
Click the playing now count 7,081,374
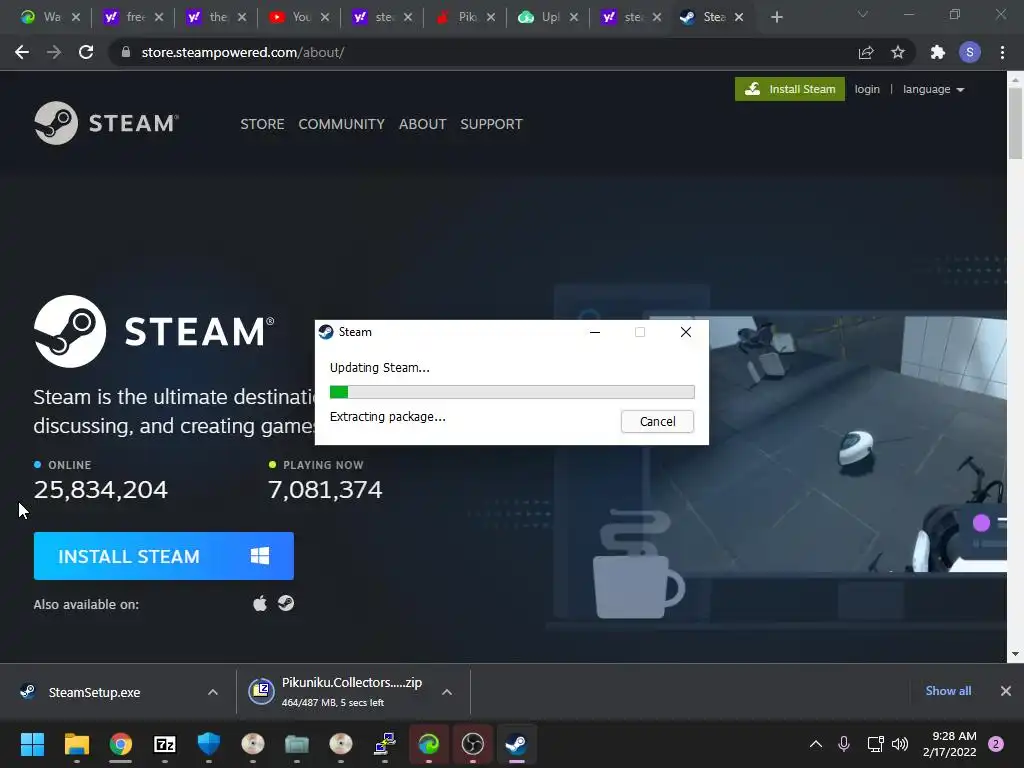click(325, 490)
